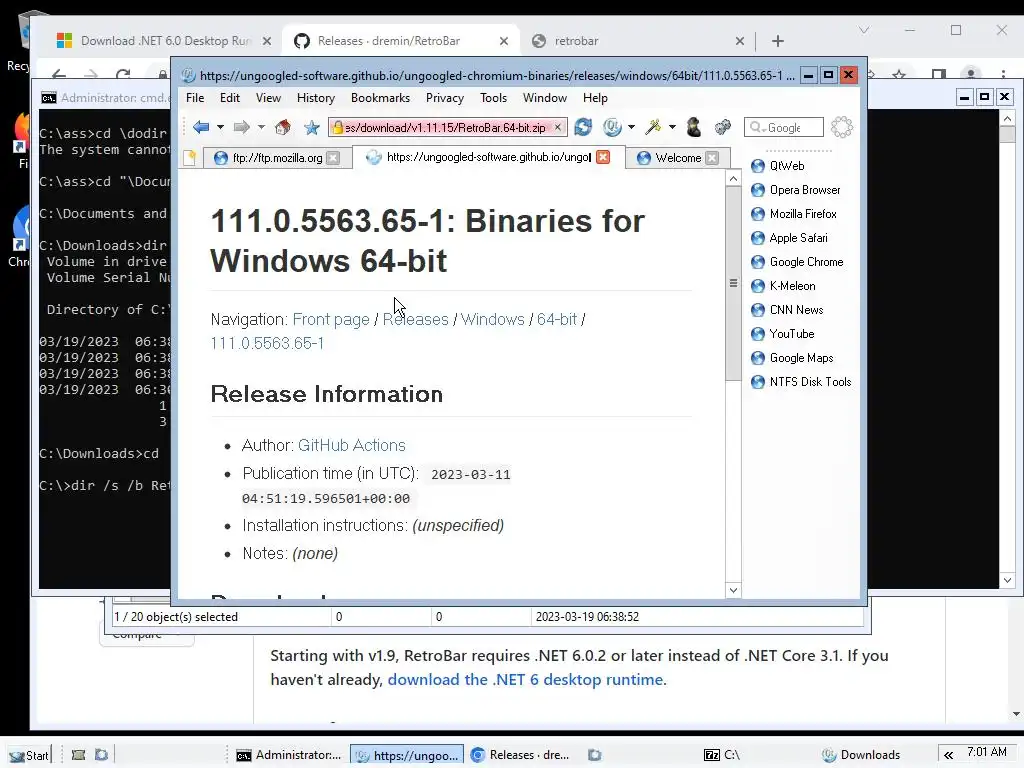Screen dimensions: 1024x768
Task: Expand the back history dropdown arrow
Action: 220,127
